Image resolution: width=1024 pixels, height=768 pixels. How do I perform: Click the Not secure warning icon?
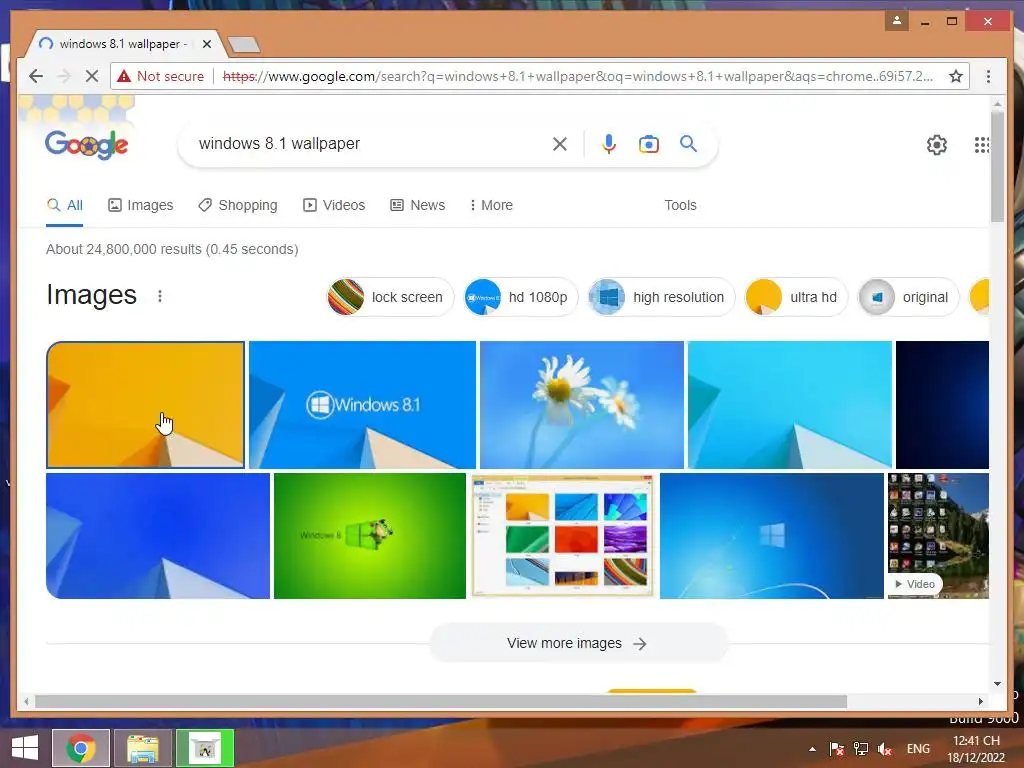point(123,76)
